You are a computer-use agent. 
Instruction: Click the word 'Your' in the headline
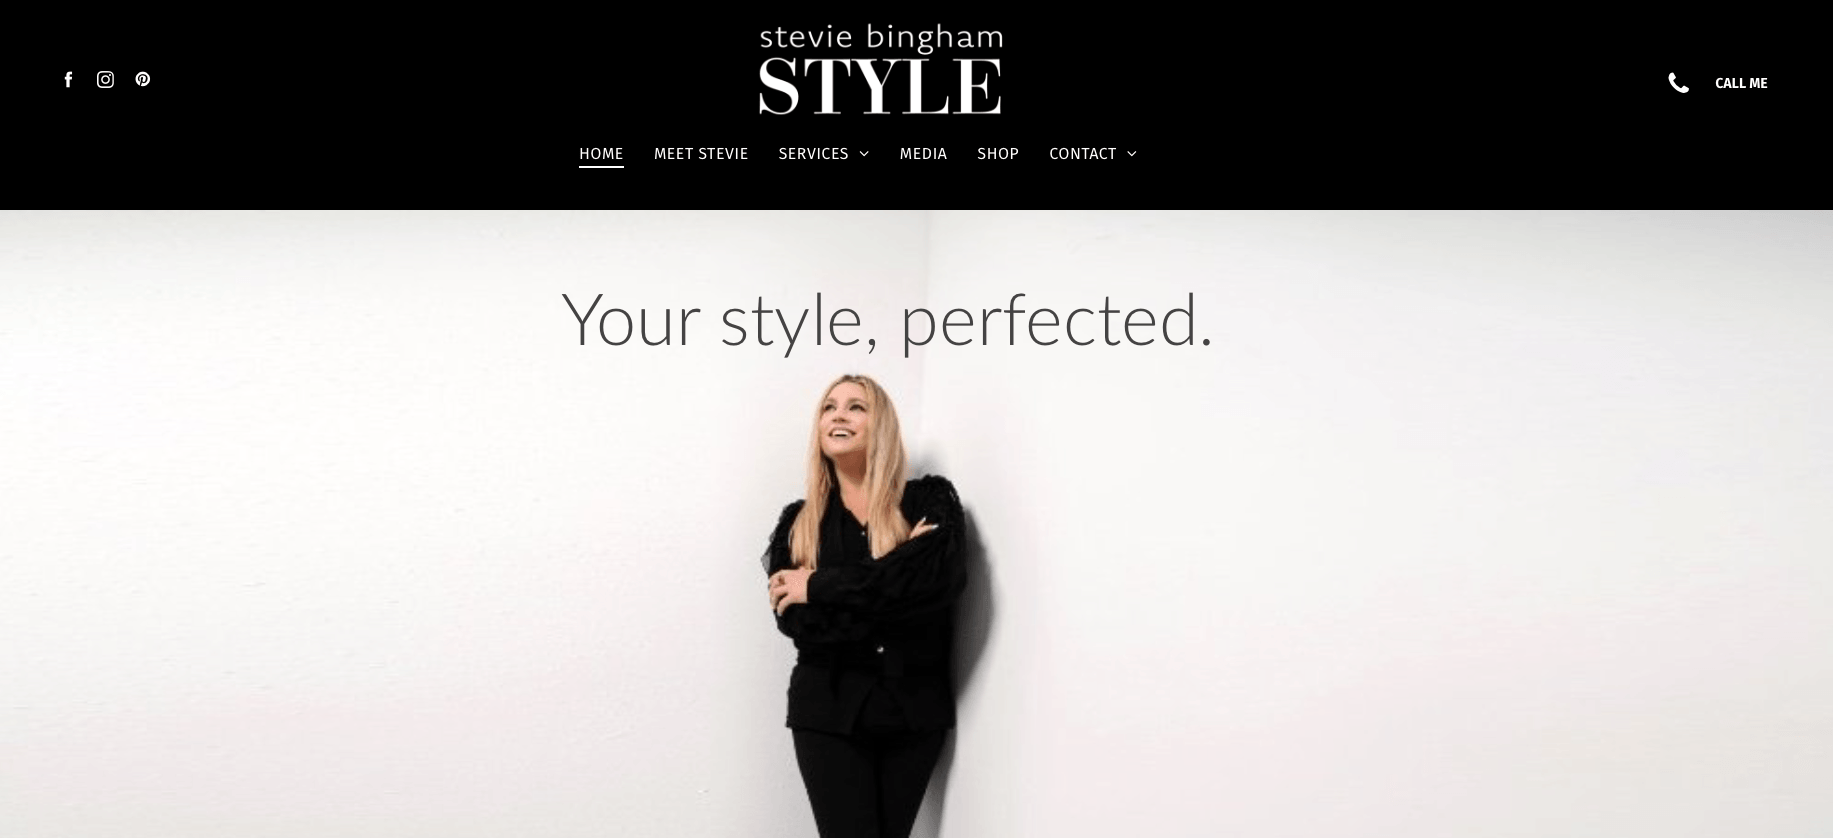630,320
